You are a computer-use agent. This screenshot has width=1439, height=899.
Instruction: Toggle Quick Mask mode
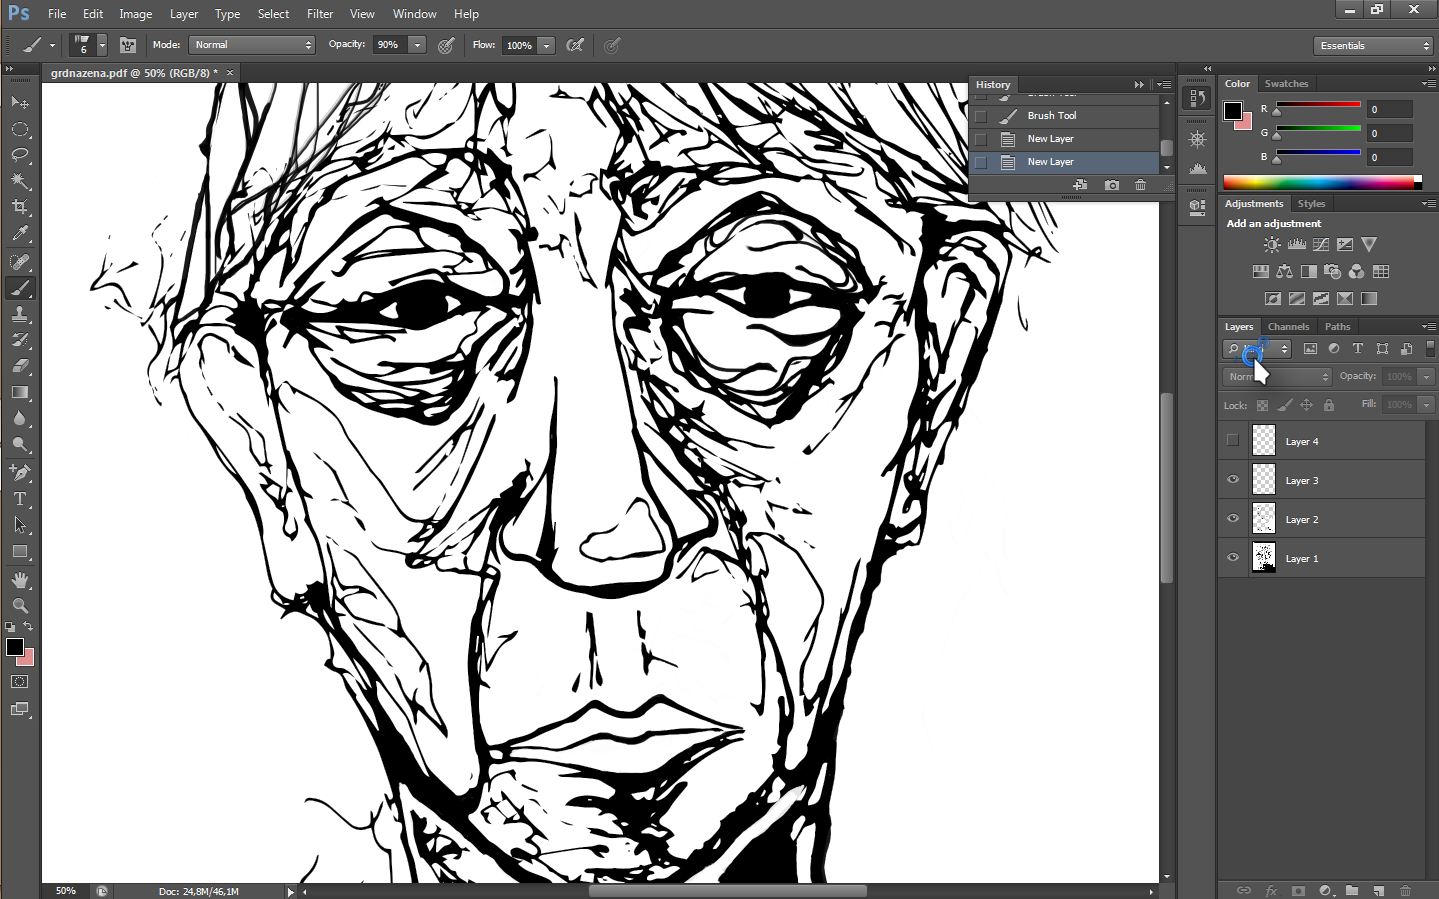(x=20, y=682)
